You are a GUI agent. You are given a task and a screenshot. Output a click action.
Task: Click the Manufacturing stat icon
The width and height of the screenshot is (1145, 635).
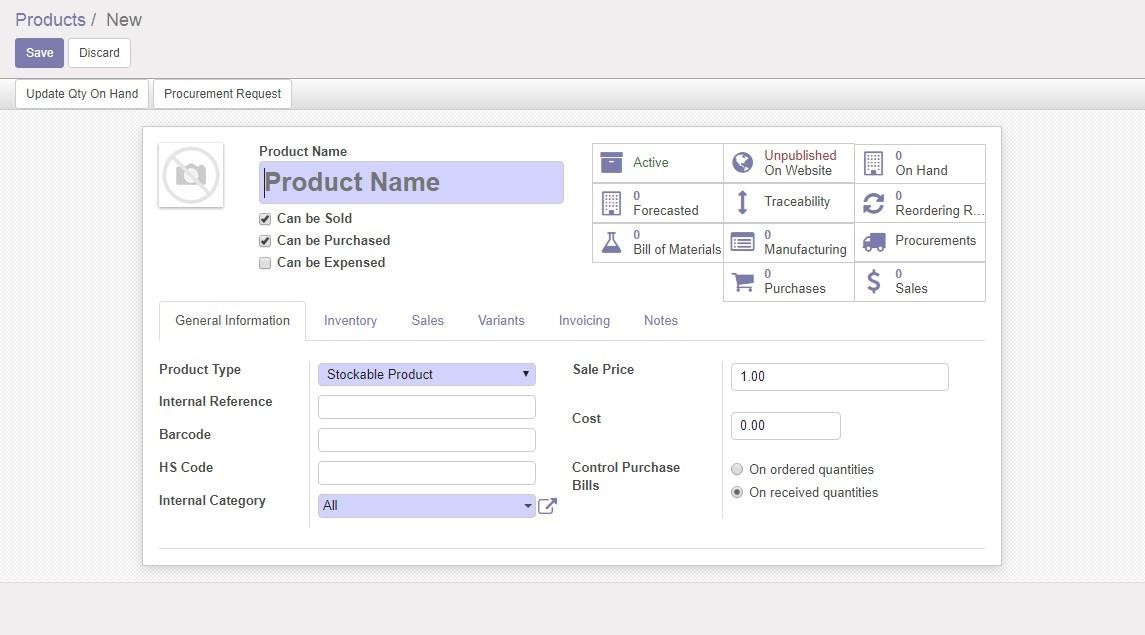pyautogui.click(x=742, y=241)
